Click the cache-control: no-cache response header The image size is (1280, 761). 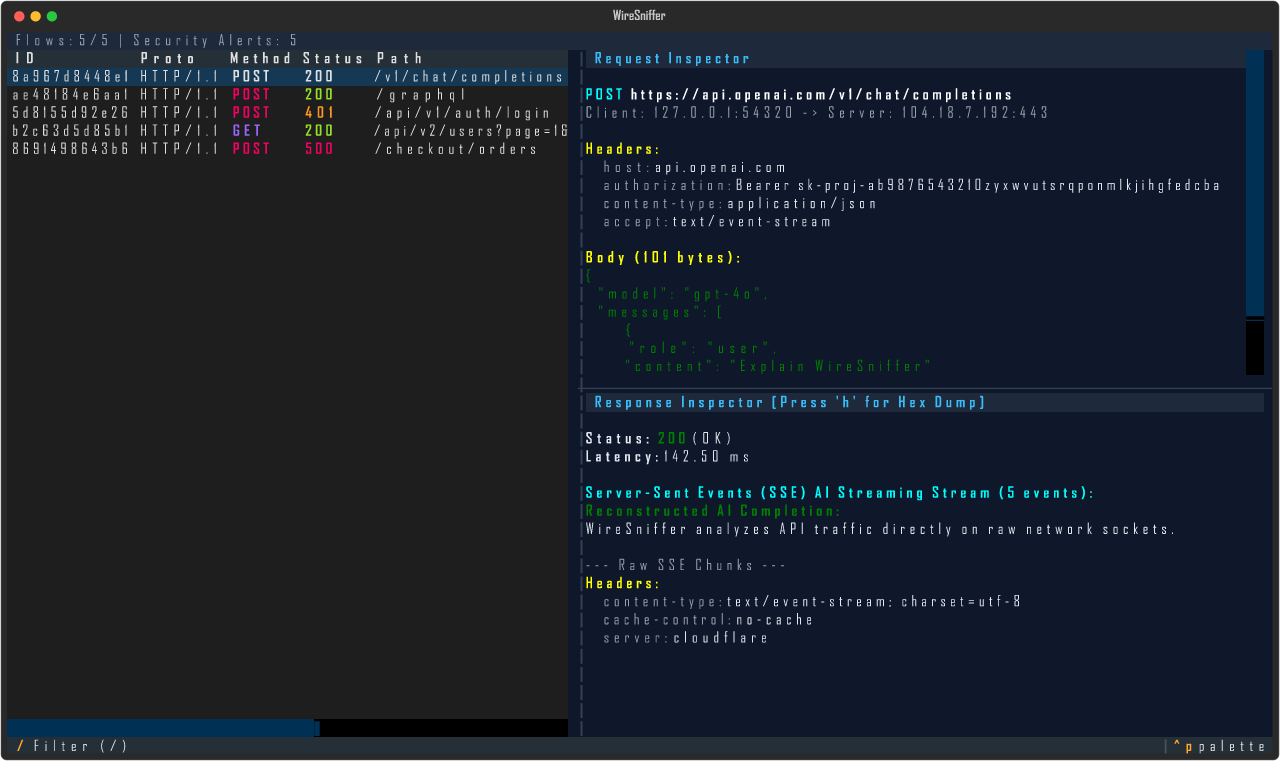[x=708, y=620]
